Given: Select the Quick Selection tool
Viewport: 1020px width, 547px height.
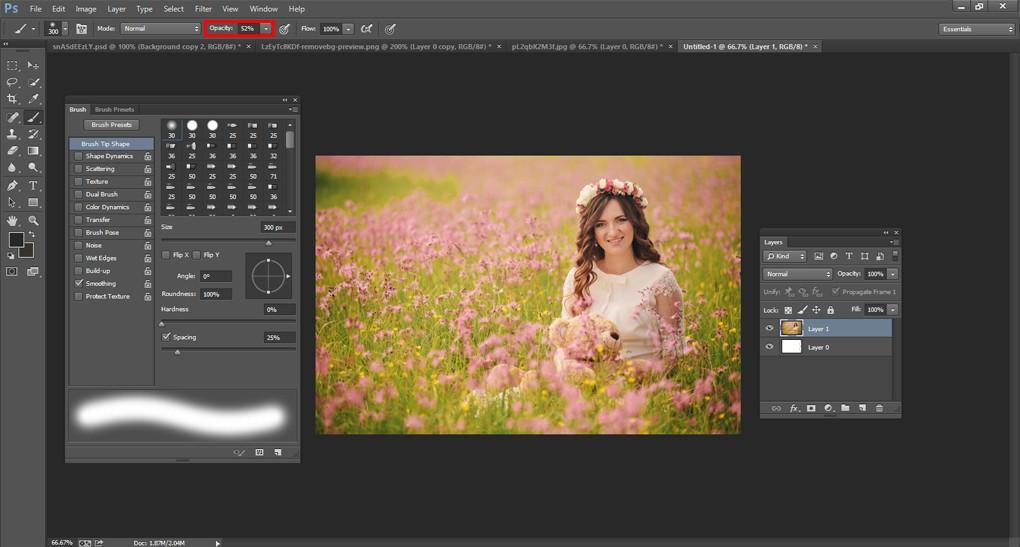Looking at the screenshot, I should [33, 83].
